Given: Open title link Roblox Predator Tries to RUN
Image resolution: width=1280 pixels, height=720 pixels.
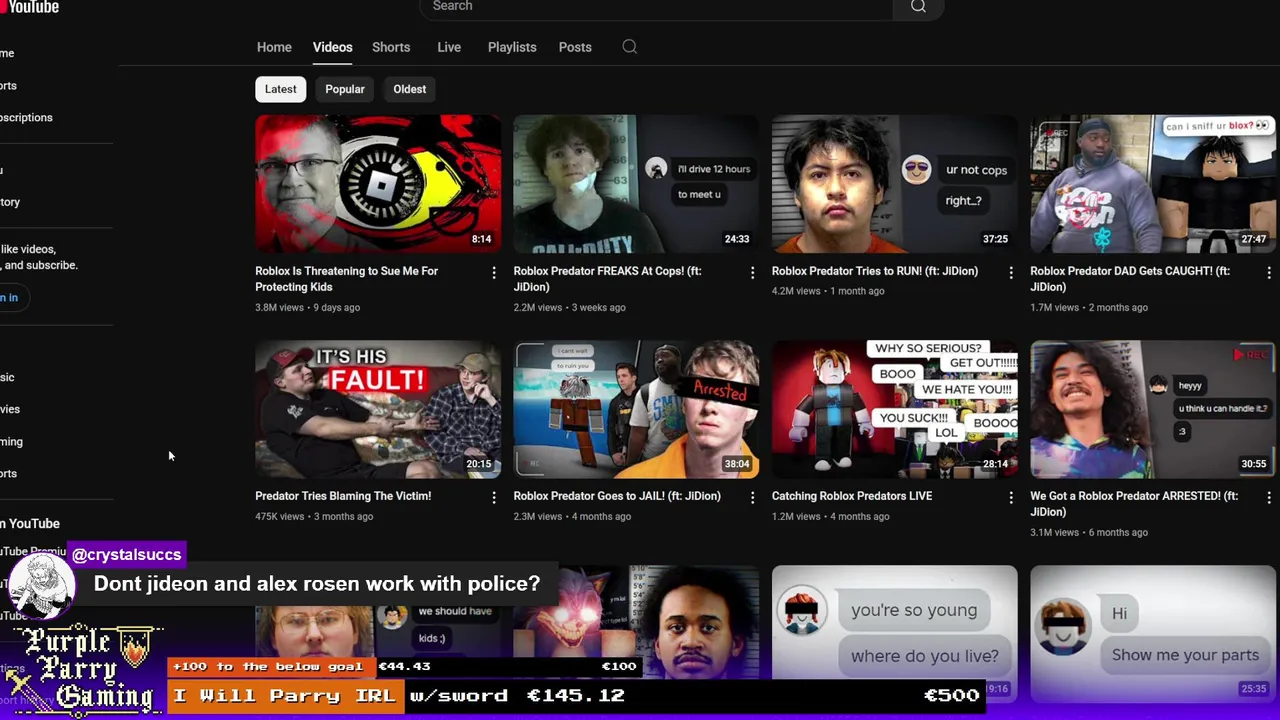Looking at the screenshot, I should coord(875,271).
